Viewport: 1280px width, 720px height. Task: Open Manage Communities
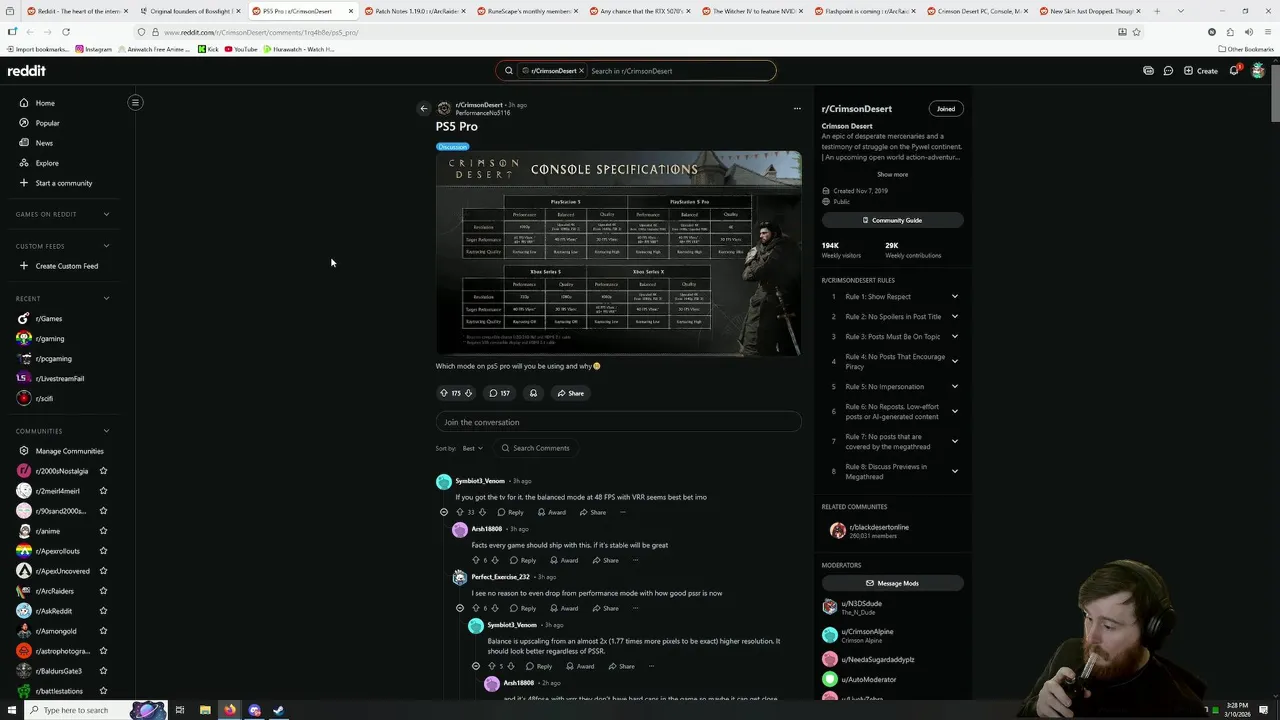click(68, 451)
